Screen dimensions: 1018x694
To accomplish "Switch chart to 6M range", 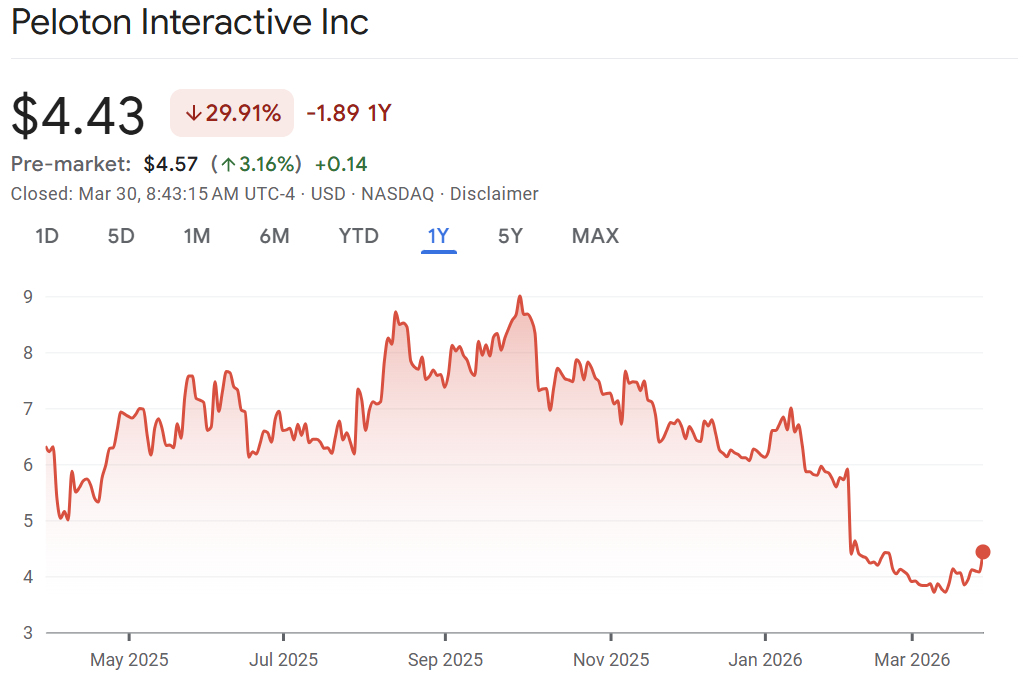I will 274,236.
